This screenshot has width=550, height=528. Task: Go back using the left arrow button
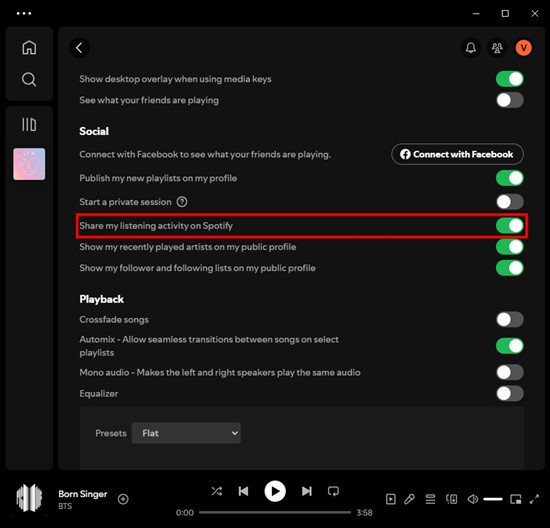(79, 48)
